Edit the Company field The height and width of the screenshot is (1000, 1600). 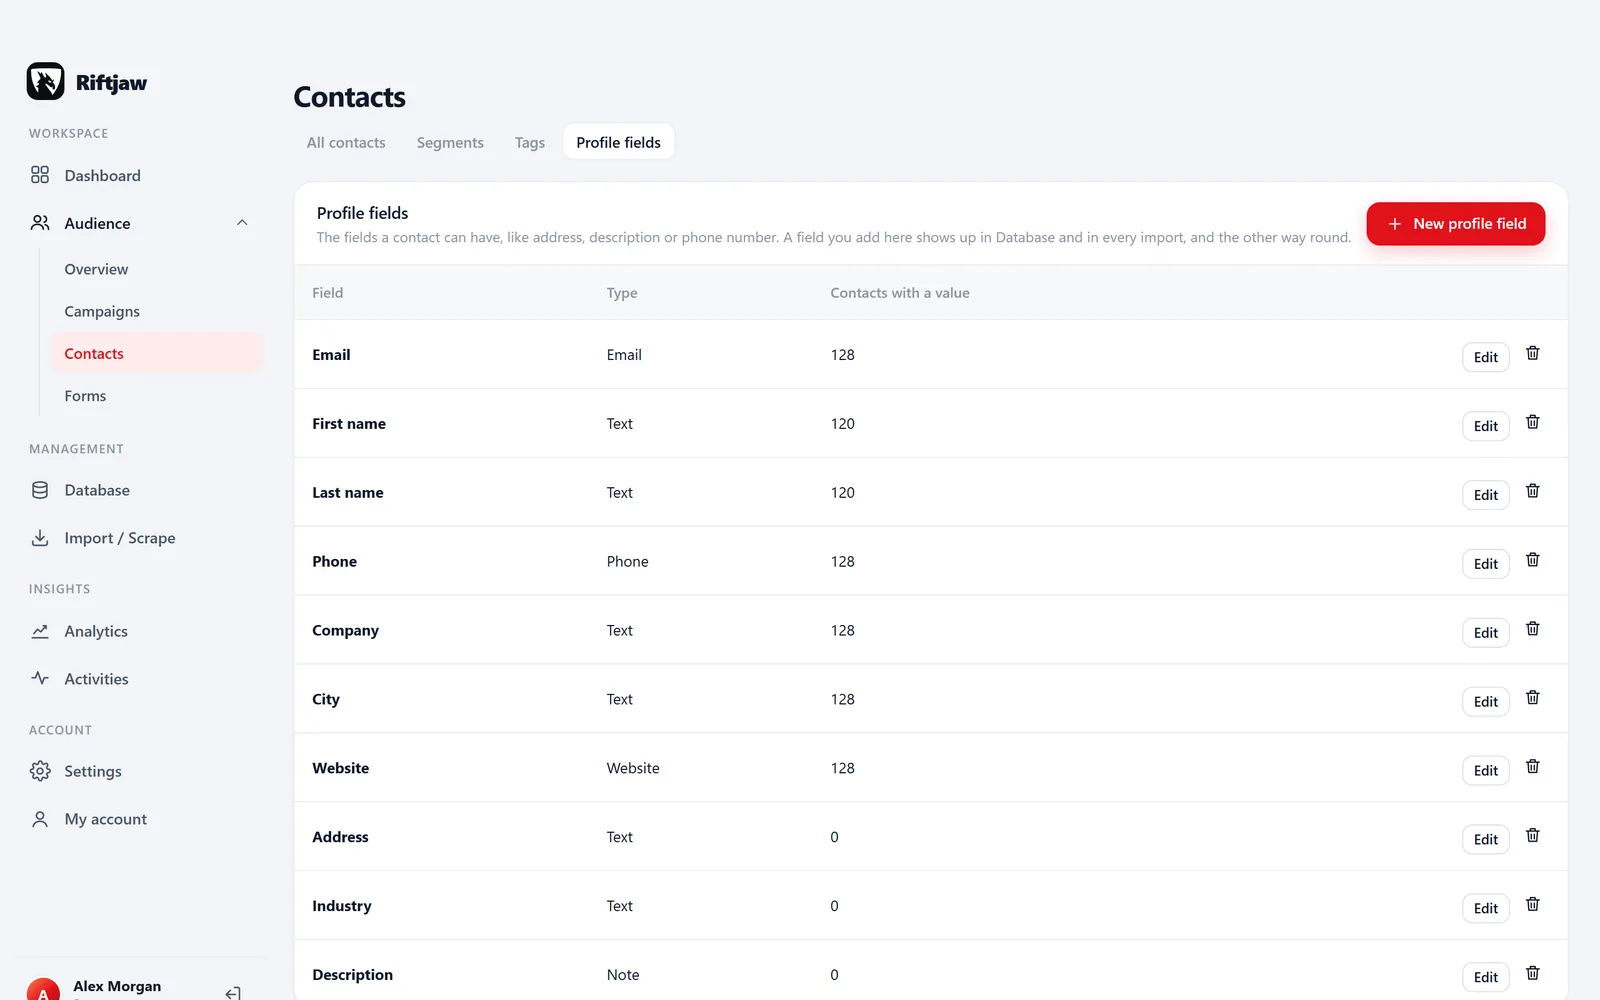[1486, 633]
